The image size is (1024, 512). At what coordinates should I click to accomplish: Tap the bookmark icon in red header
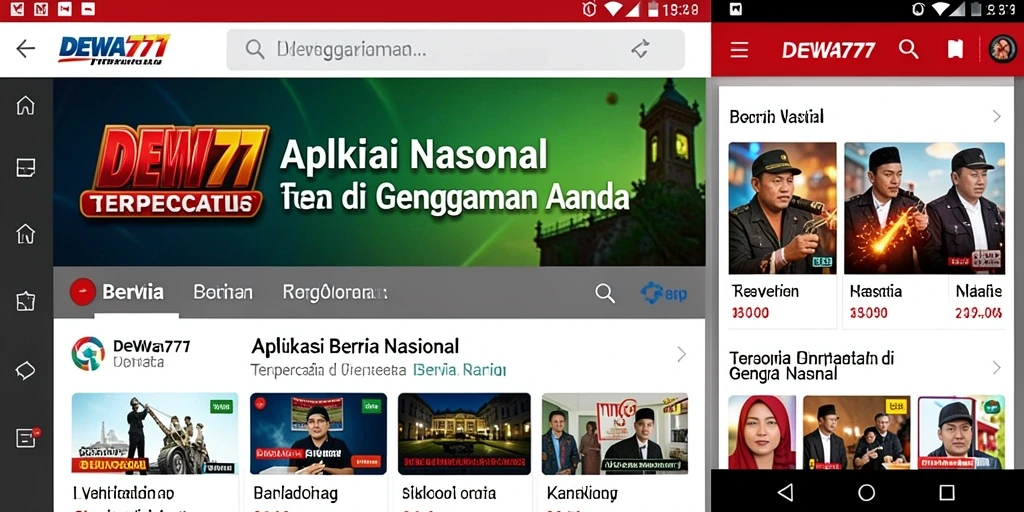[x=955, y=49]
